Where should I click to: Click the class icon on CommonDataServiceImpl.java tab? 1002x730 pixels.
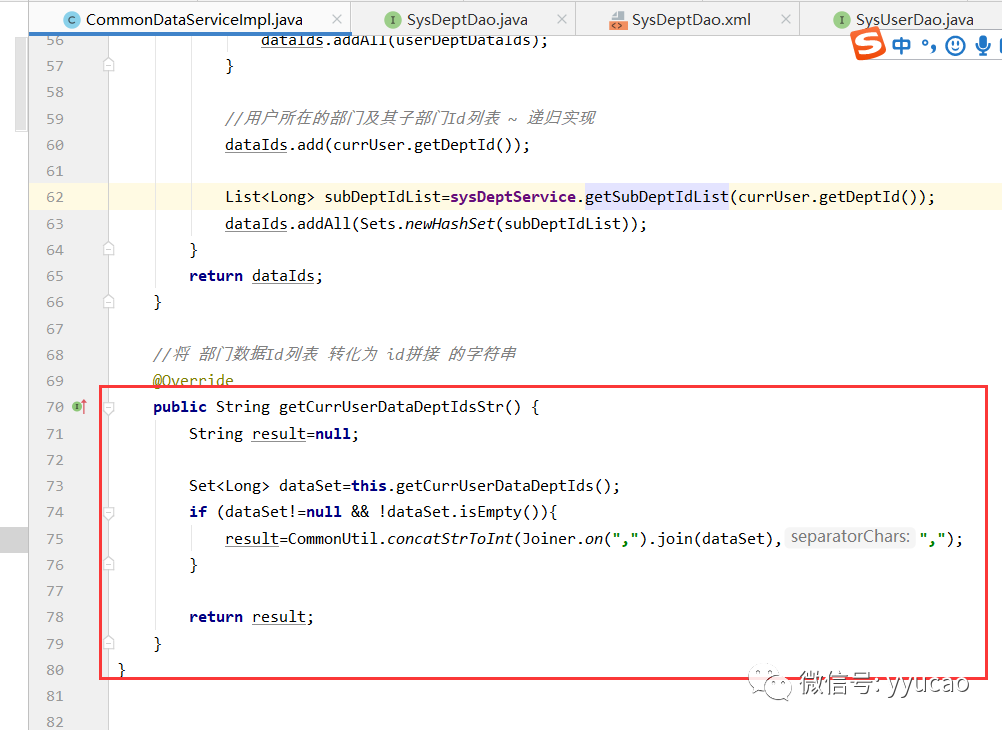[x=72, y=20]
